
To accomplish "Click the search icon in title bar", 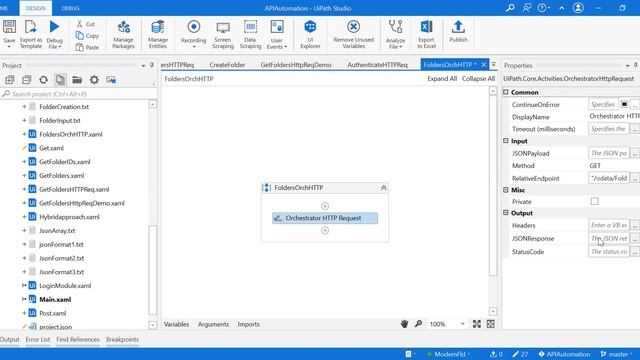I will coord(510,8).
